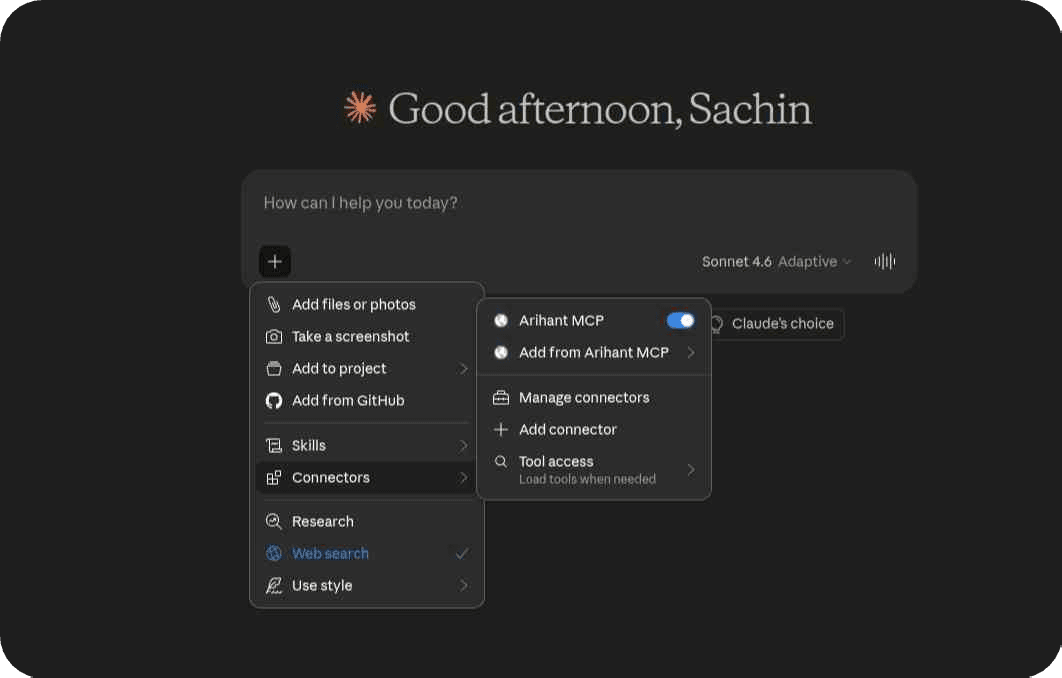Image resolution: width=1062 pixels, height=678 pixels.
Task: Click the orange Claude starburst logo
Action: point(360,108)
